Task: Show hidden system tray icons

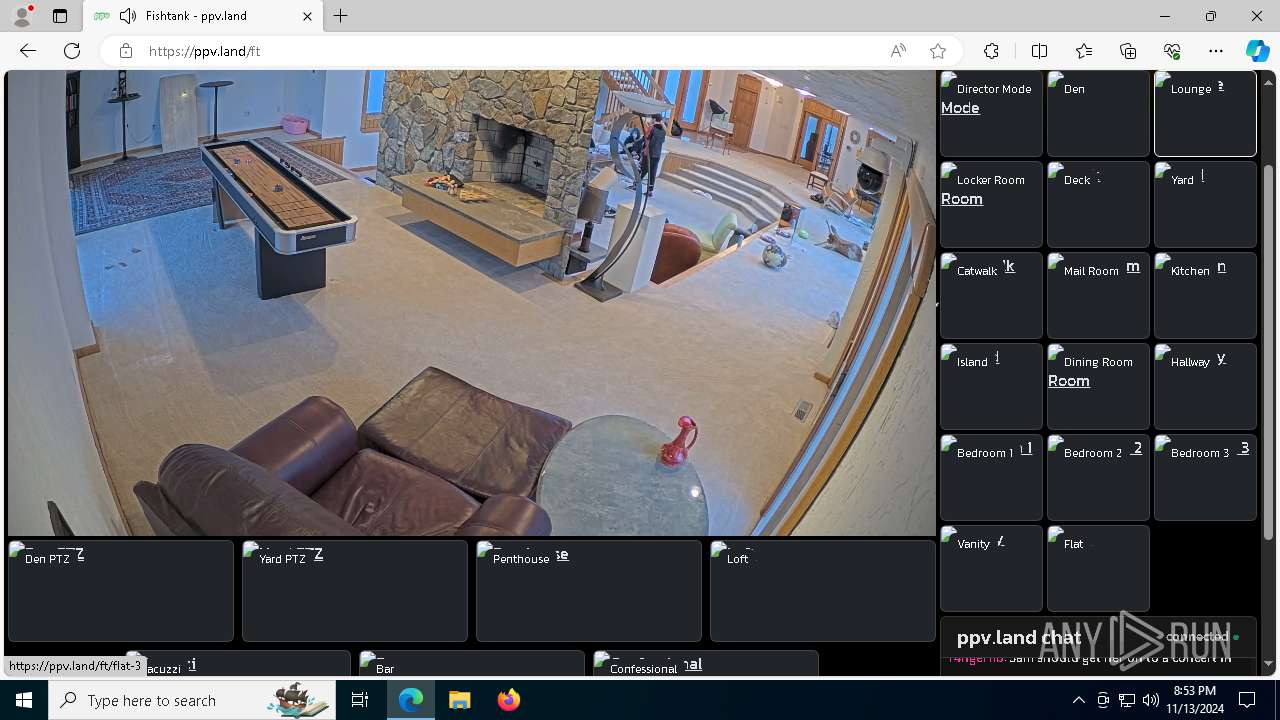Action: click(1078, 700)
